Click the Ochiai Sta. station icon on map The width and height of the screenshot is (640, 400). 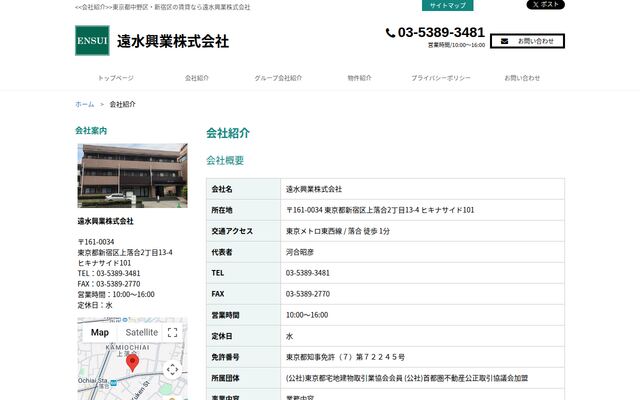point(113,383)
